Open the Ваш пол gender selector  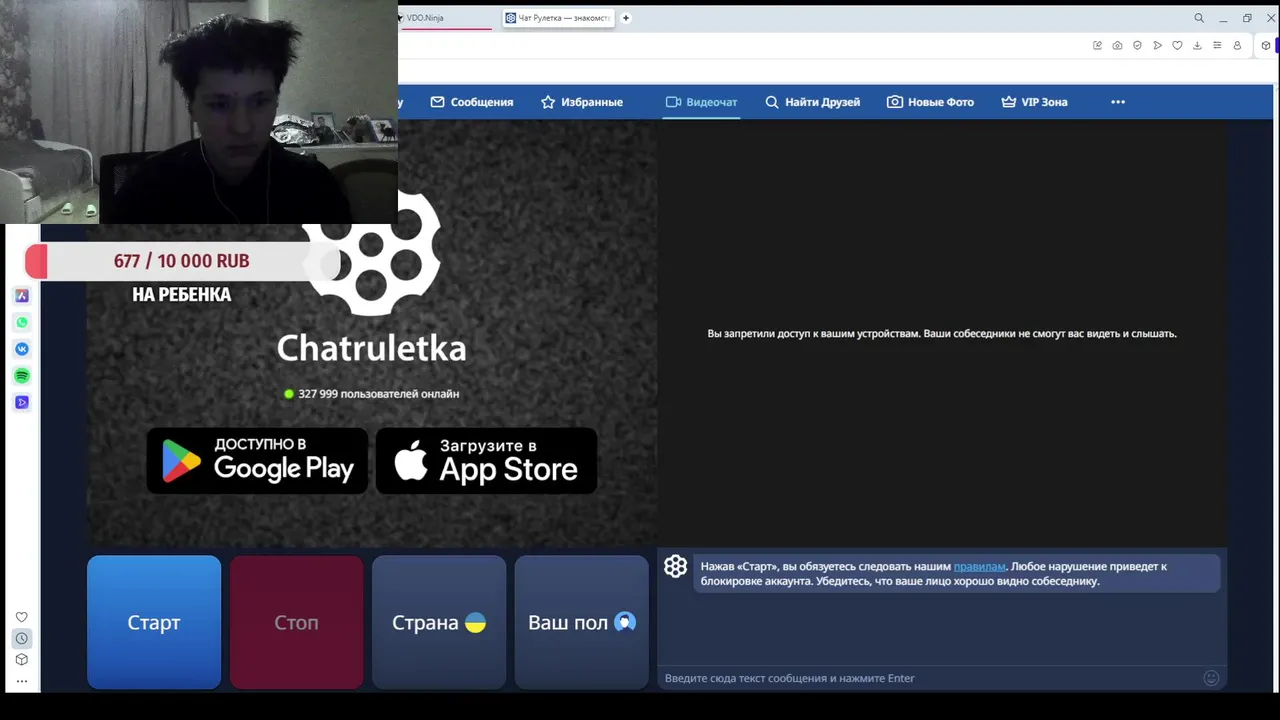(582, 622)
